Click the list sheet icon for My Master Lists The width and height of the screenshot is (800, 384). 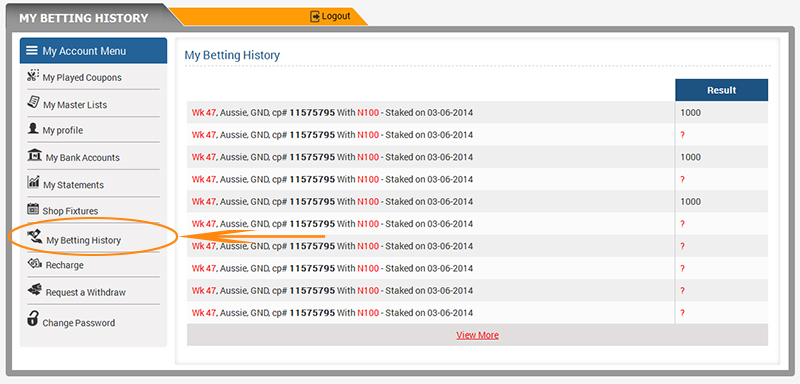tap(34, 102)
